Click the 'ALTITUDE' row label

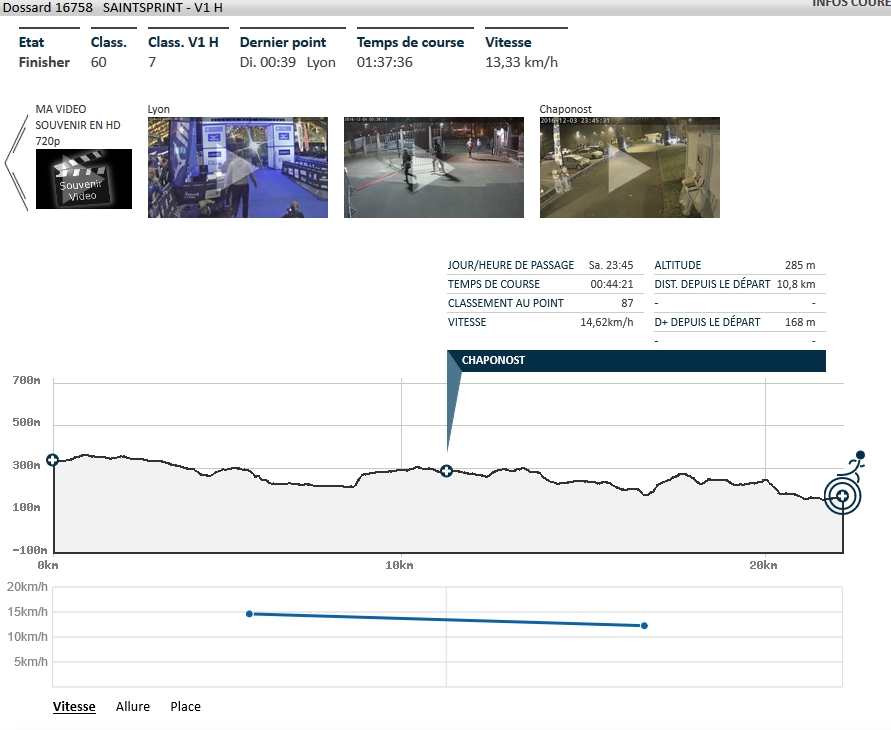point(678,265)
